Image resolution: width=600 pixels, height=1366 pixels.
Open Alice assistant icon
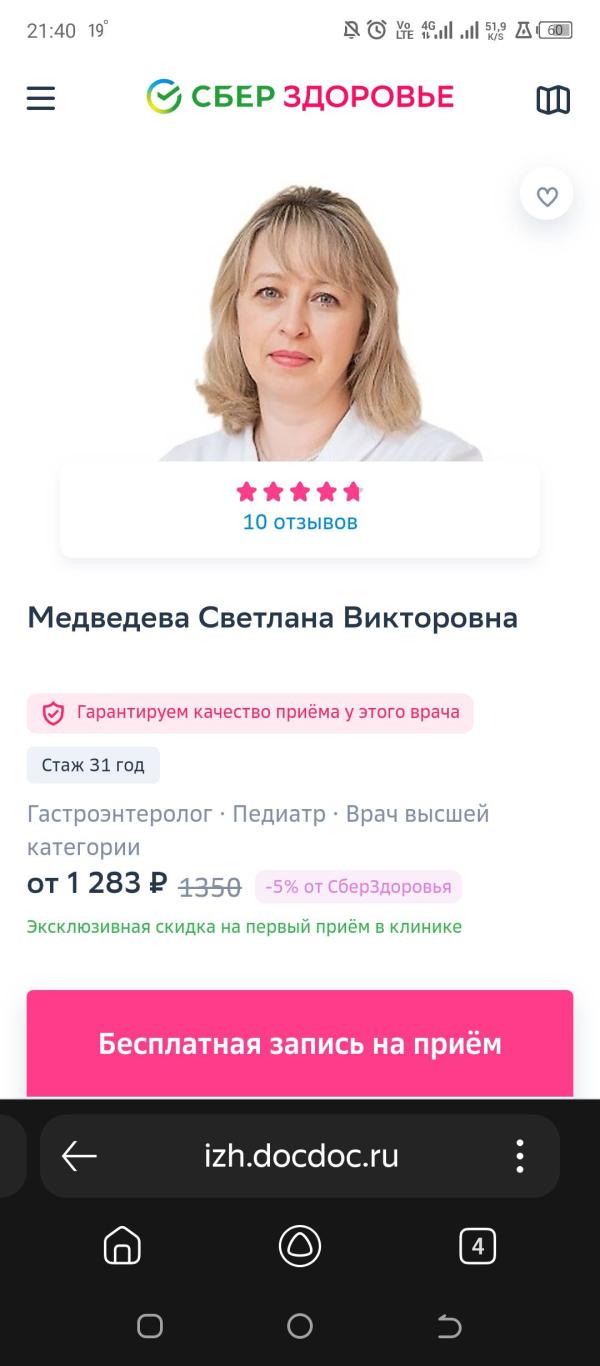[300, 1246]
